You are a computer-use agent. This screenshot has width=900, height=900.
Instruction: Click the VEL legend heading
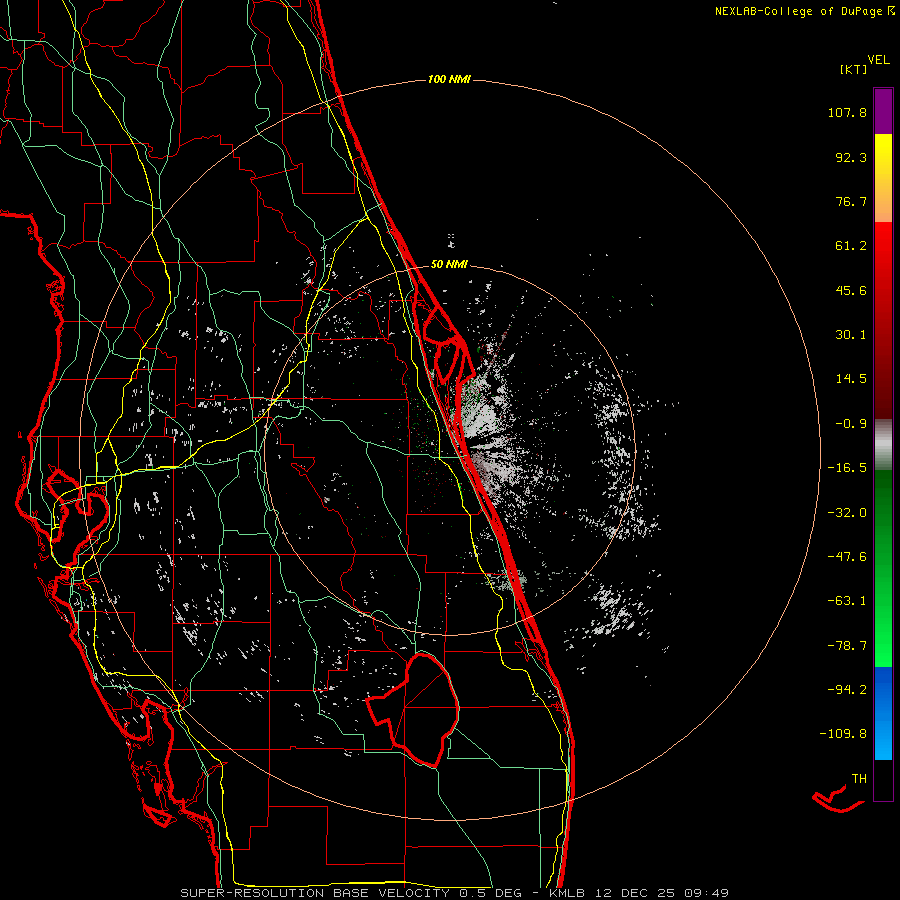coord(878,60)
